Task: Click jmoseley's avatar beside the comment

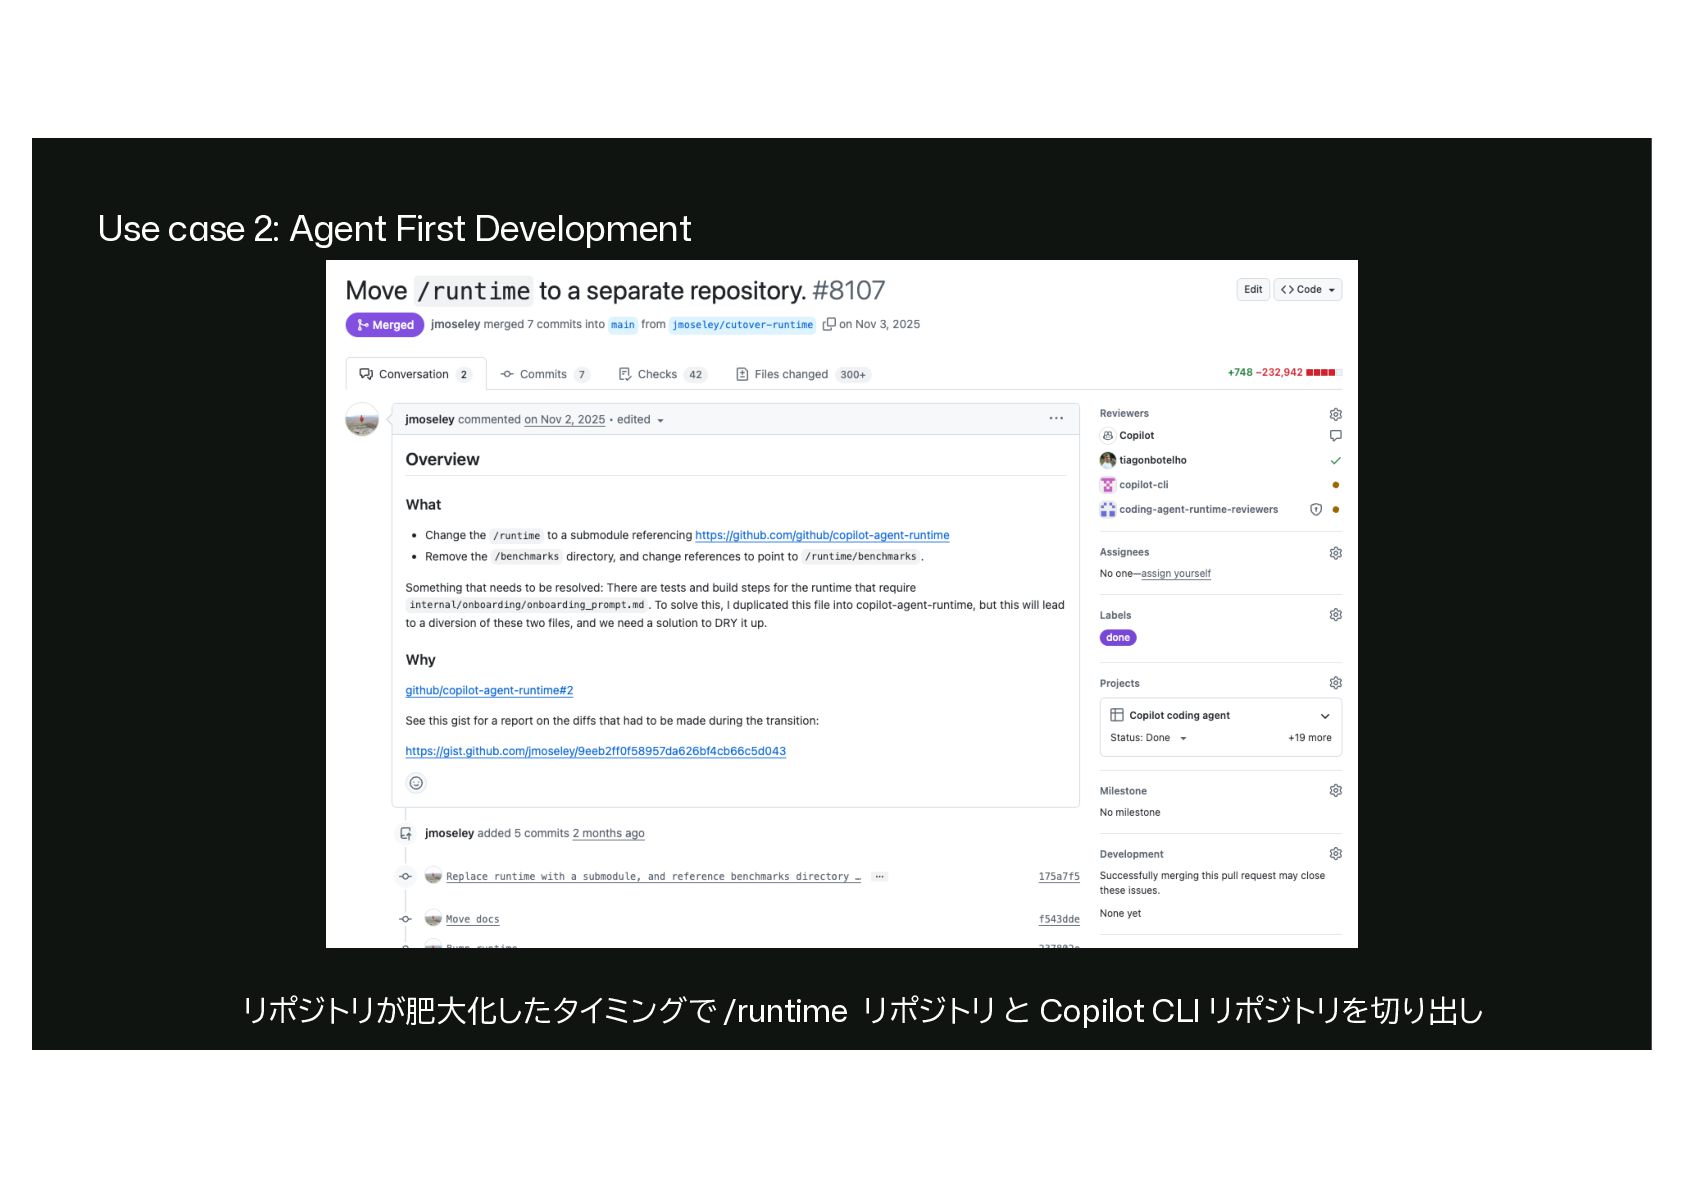Action: click(362, 420)
